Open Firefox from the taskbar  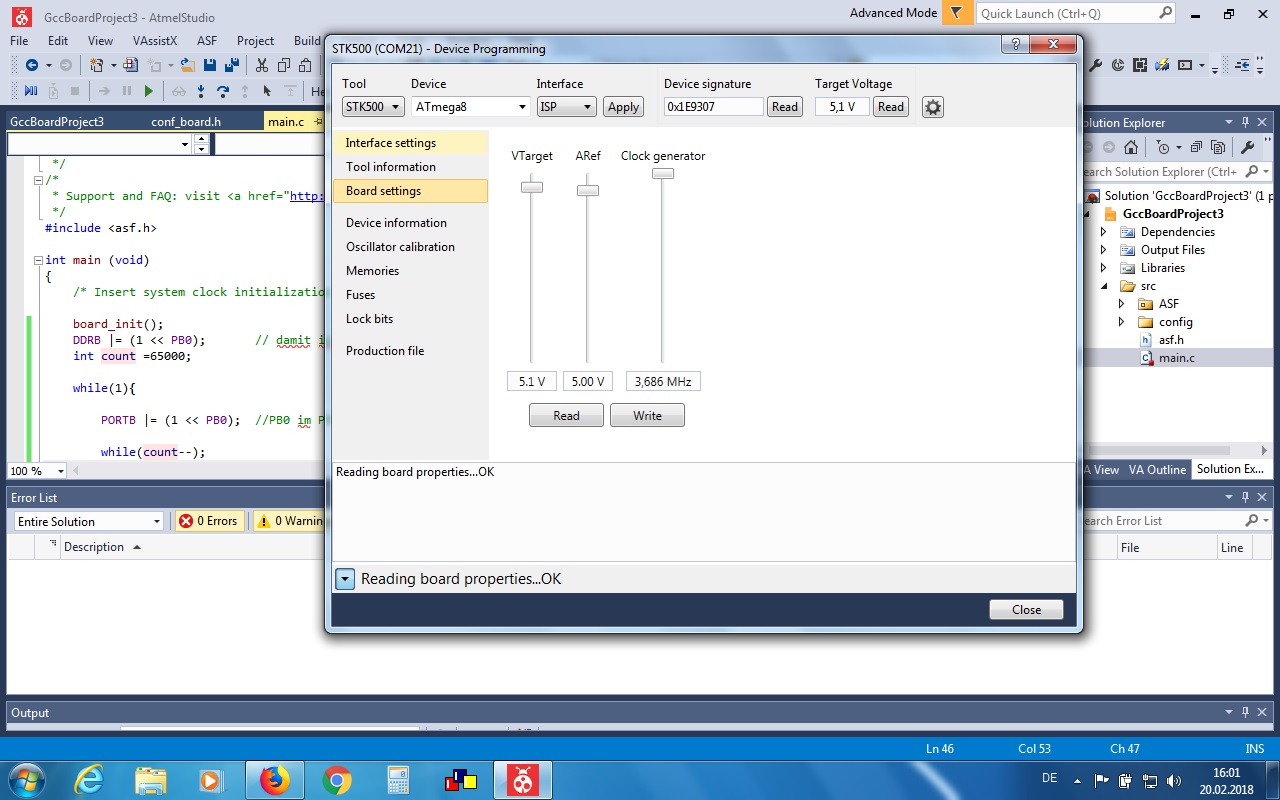274,780
